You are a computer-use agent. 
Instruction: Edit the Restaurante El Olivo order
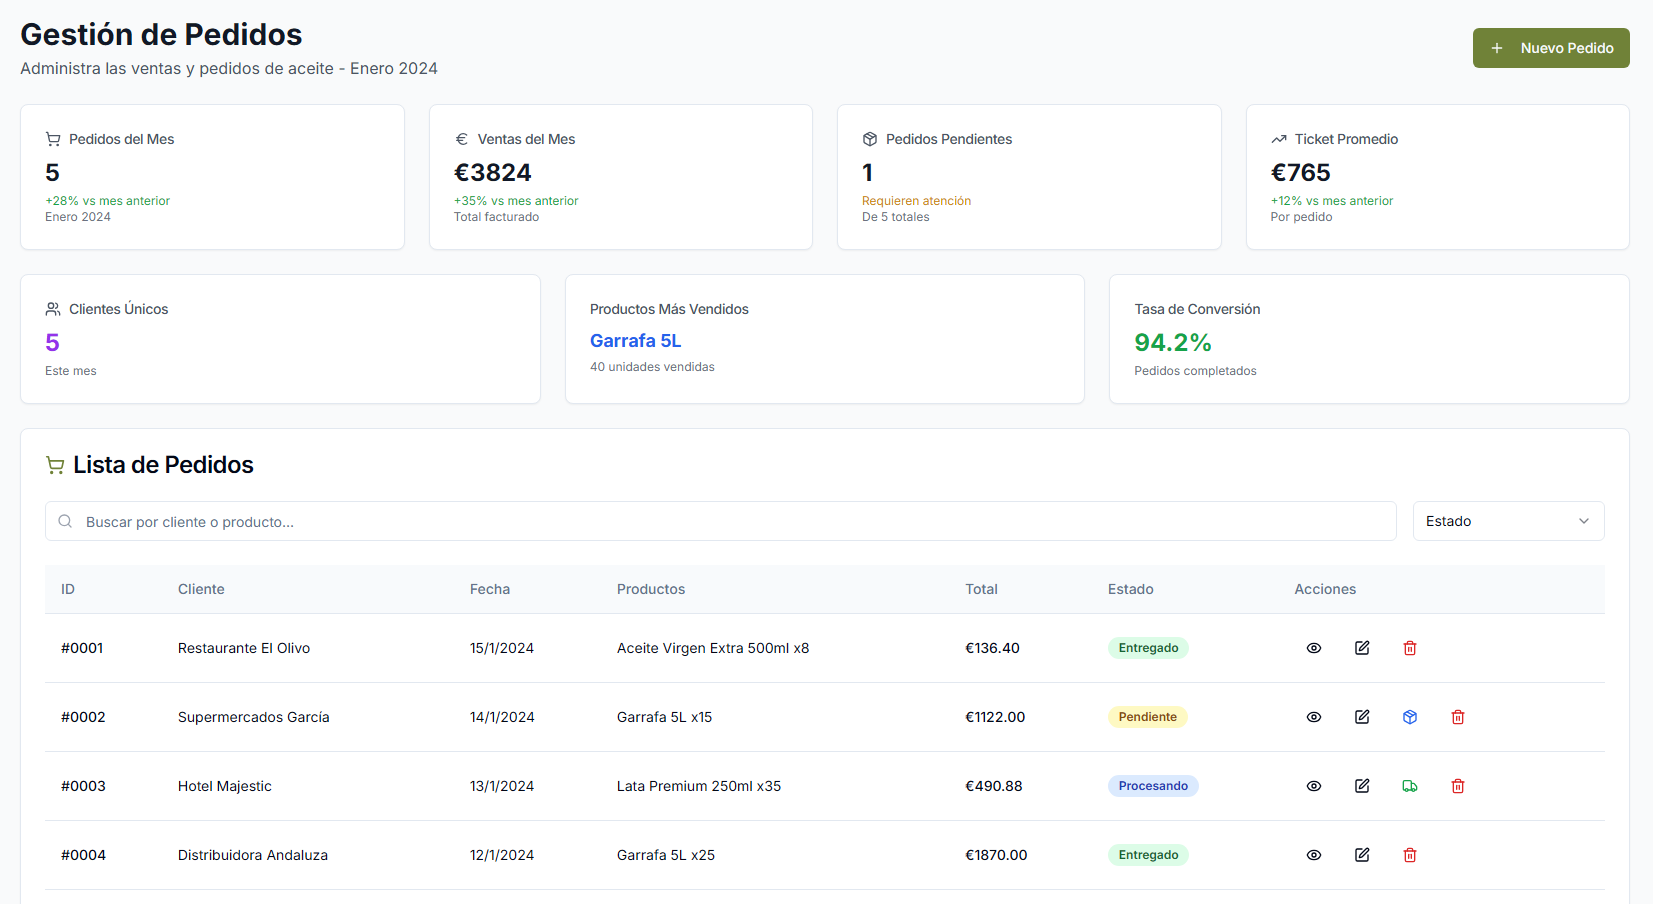tap(1362, 648)
